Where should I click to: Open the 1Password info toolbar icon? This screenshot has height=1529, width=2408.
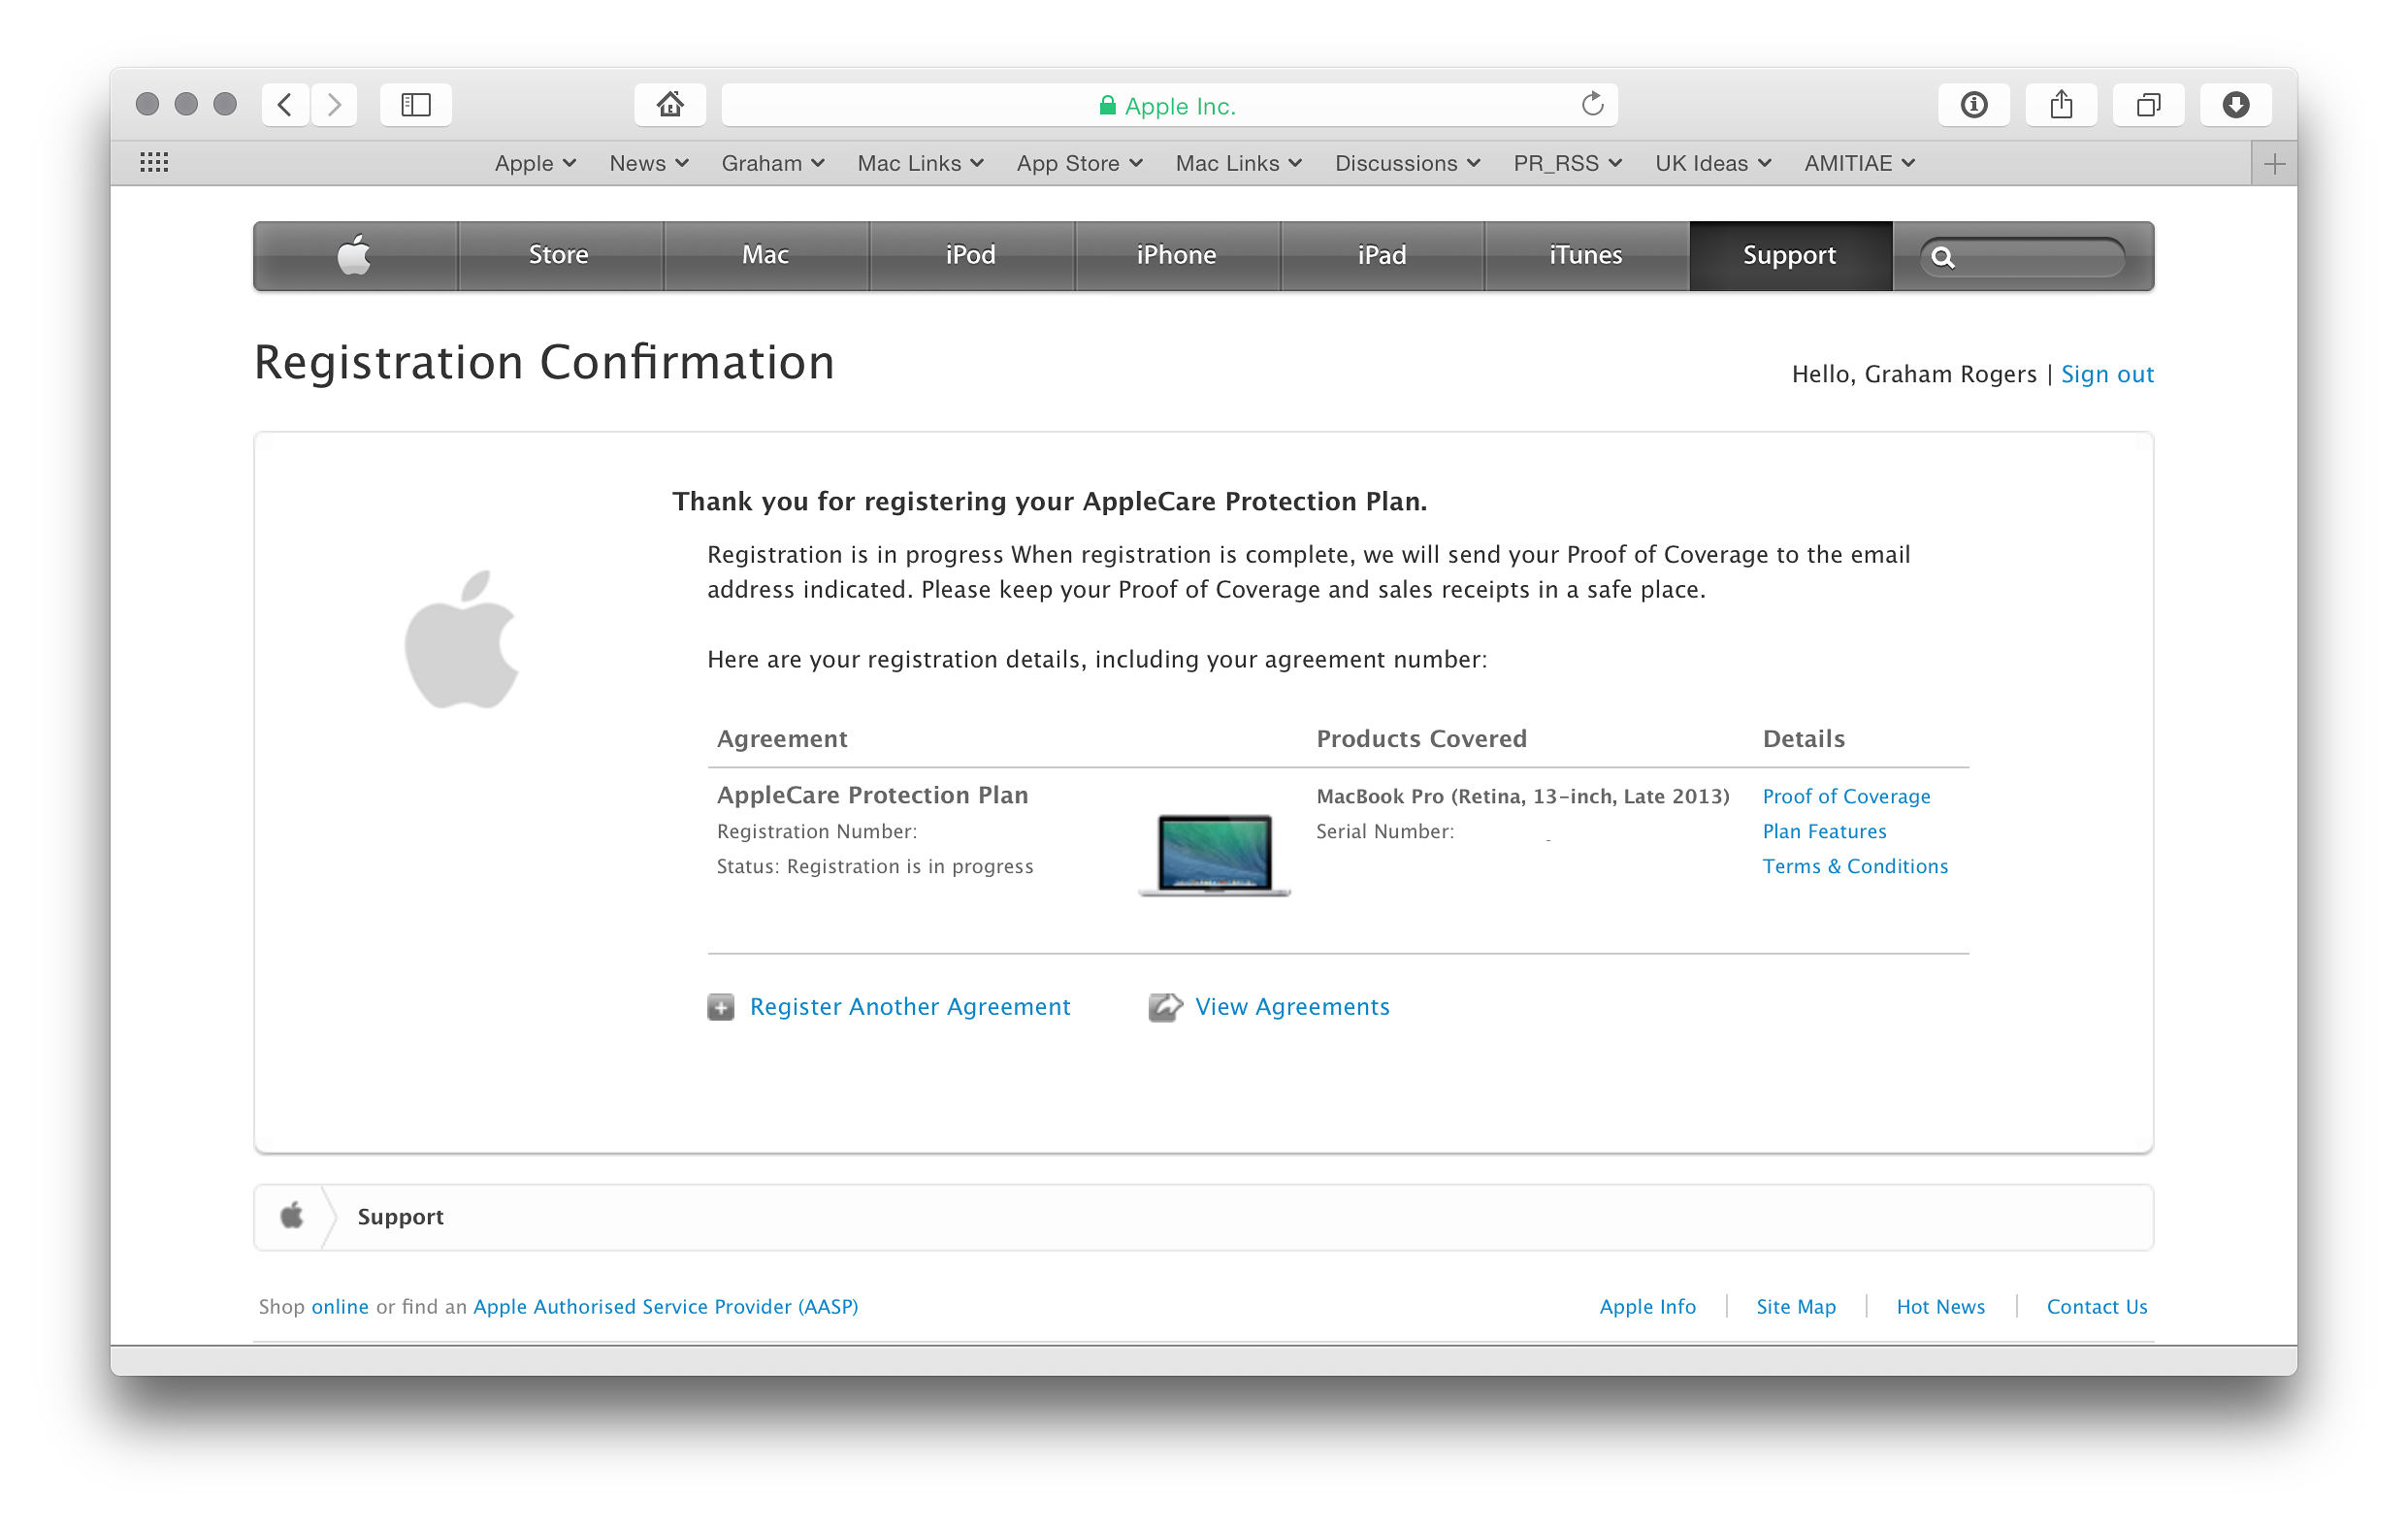[1974, 104]
